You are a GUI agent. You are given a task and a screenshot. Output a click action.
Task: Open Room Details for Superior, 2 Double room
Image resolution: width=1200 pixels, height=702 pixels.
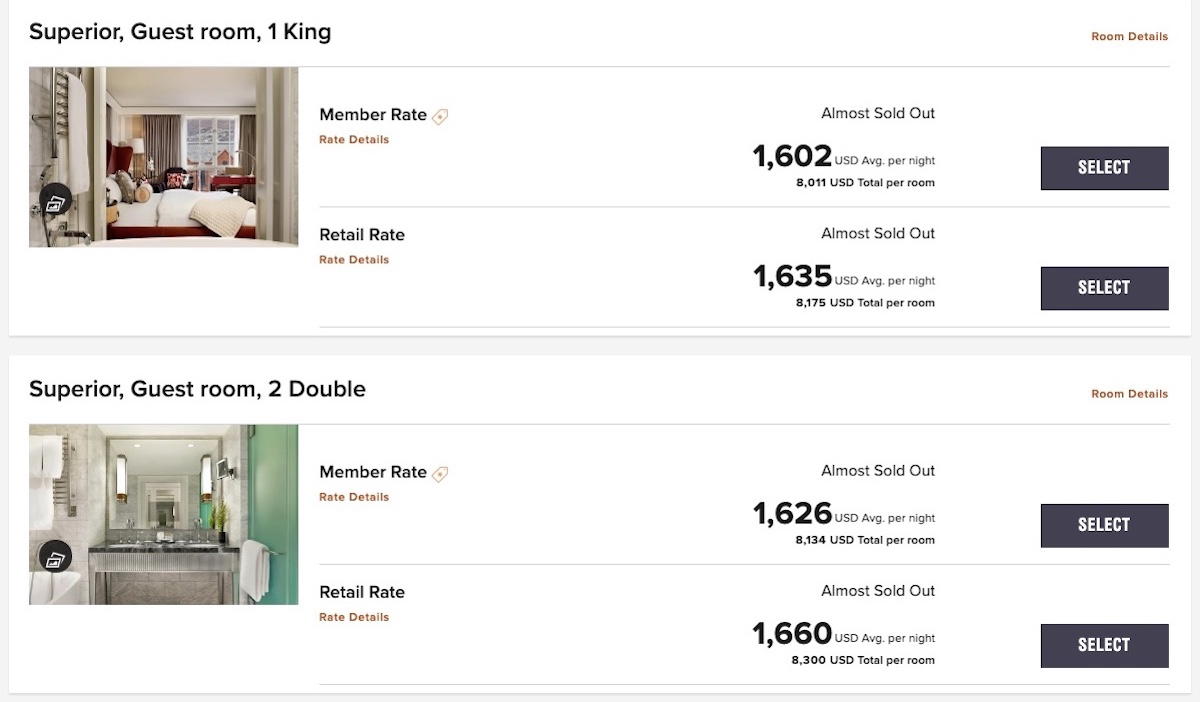(x=1128, y=394)
